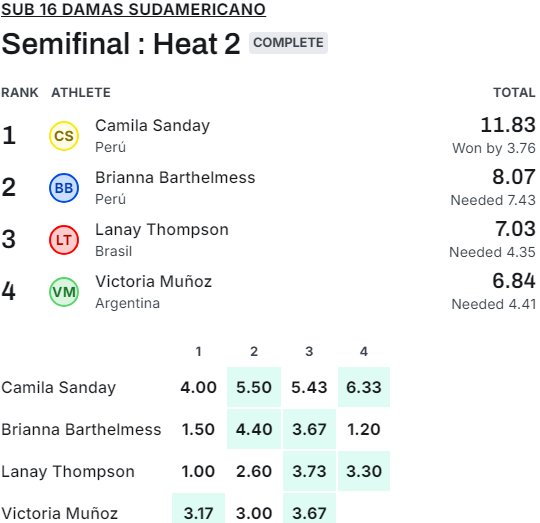The width and height of the screenshot is (540, 523).
Task: Click the blue BB avatar icon
Action: click(64, 188)
